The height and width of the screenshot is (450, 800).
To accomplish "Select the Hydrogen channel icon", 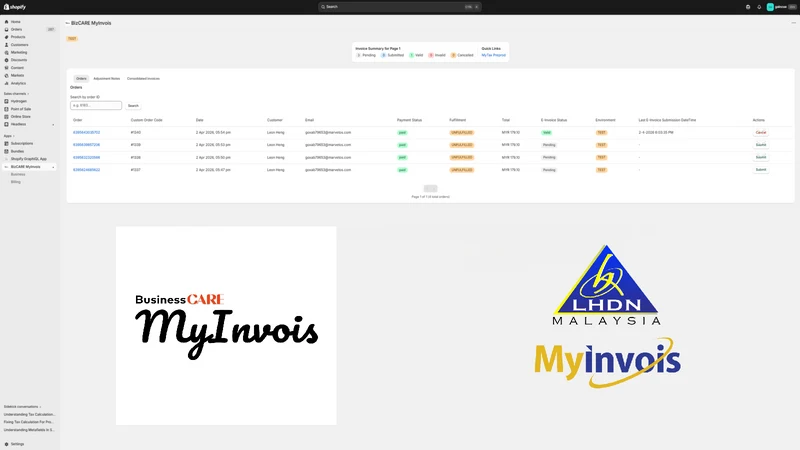I will click(x=7, y=102).
